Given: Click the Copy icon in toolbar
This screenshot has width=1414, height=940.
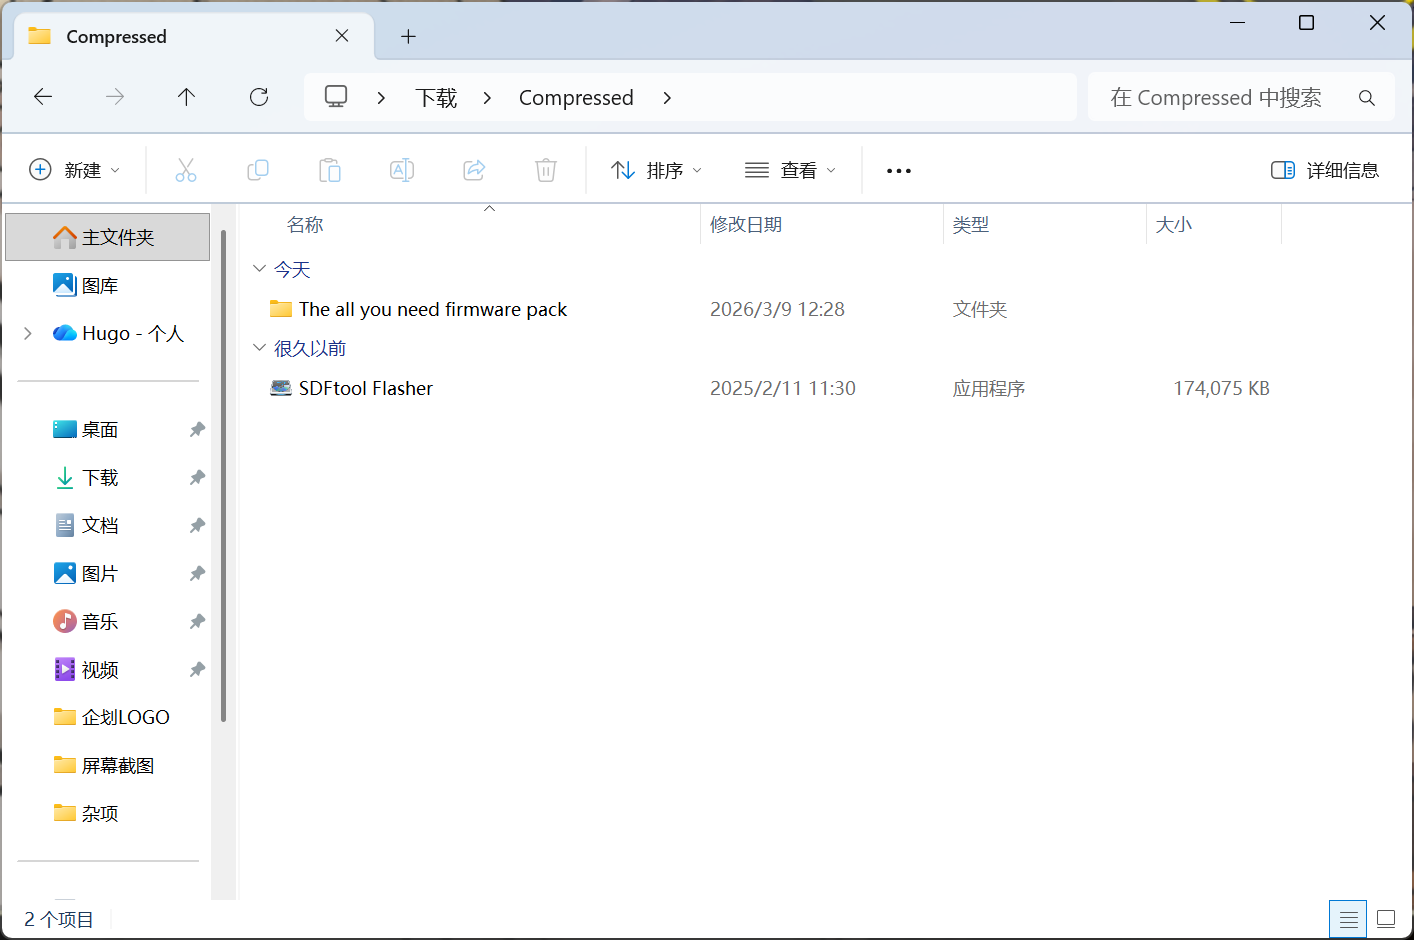Looking at the screenshot, I should [x=258, y=170].
